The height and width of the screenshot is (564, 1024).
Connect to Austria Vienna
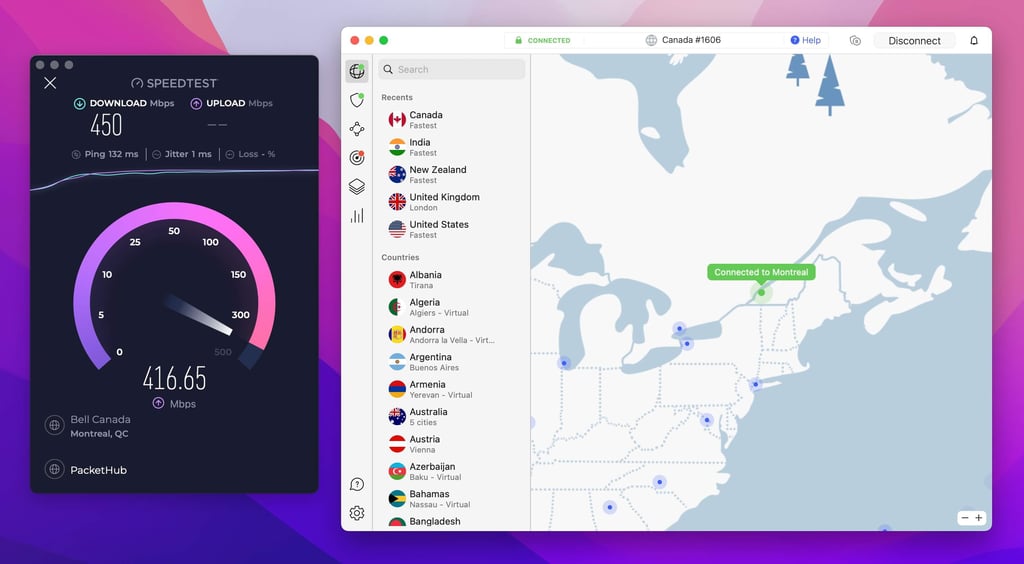452,444
